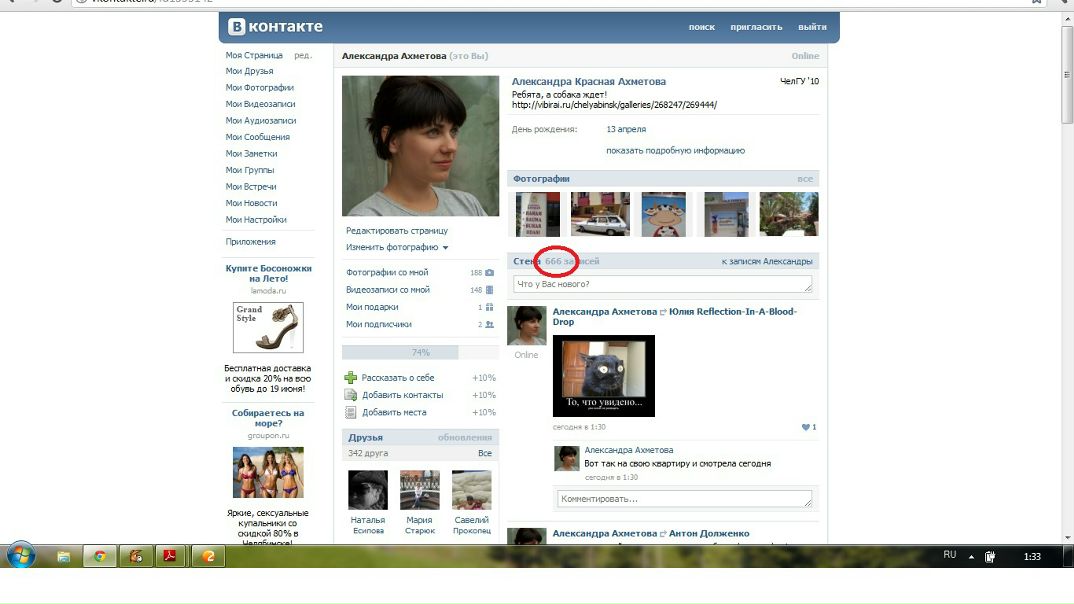This screenshot has width=1074, height=604.
Task: Click the Купите Босоножки на Лето! ad title
Action: (268, 273)
